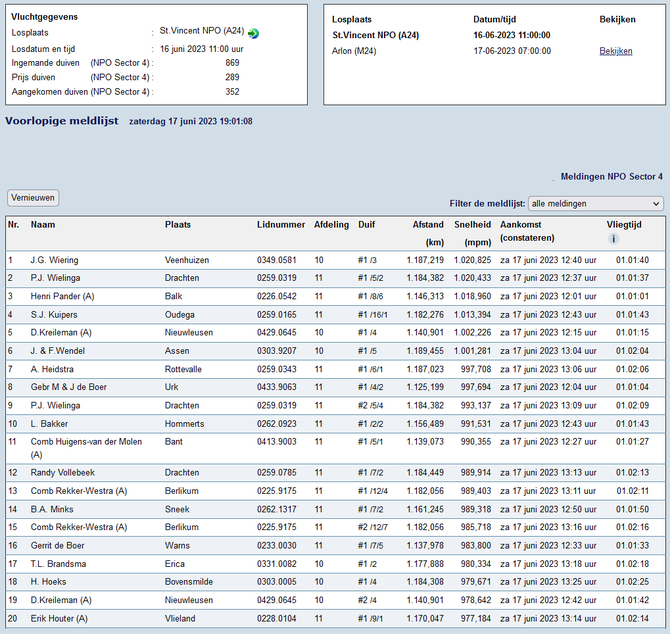Click Randy Vollebeek name
The width and height of the screenshot is (670, 634).
[x=62, y=473]
